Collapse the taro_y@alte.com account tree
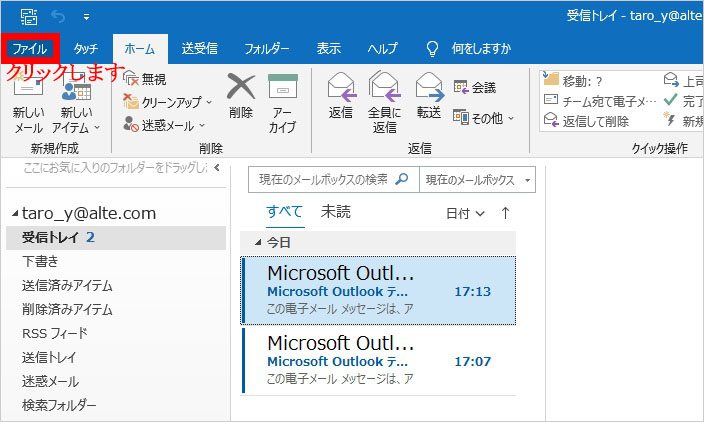Viewport: 704px width, 422px height. [x=15, y=213]
